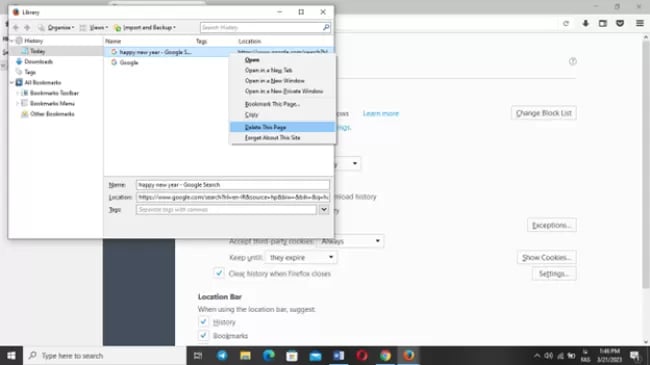
Task: Expand the Bookmarks Menu folder
Action: click(17, 103)
